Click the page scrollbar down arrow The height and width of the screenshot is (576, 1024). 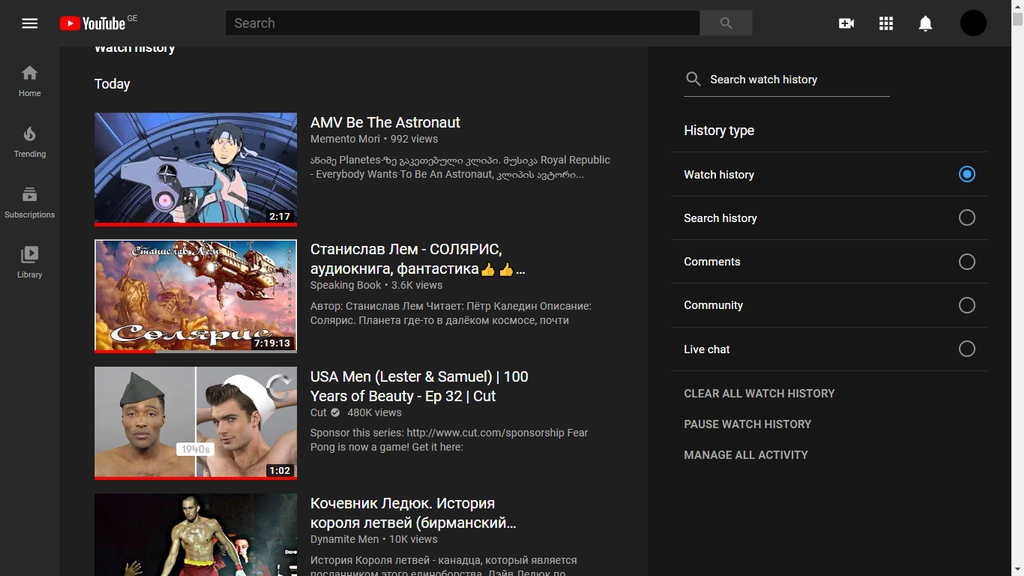tap(1017, 569)
